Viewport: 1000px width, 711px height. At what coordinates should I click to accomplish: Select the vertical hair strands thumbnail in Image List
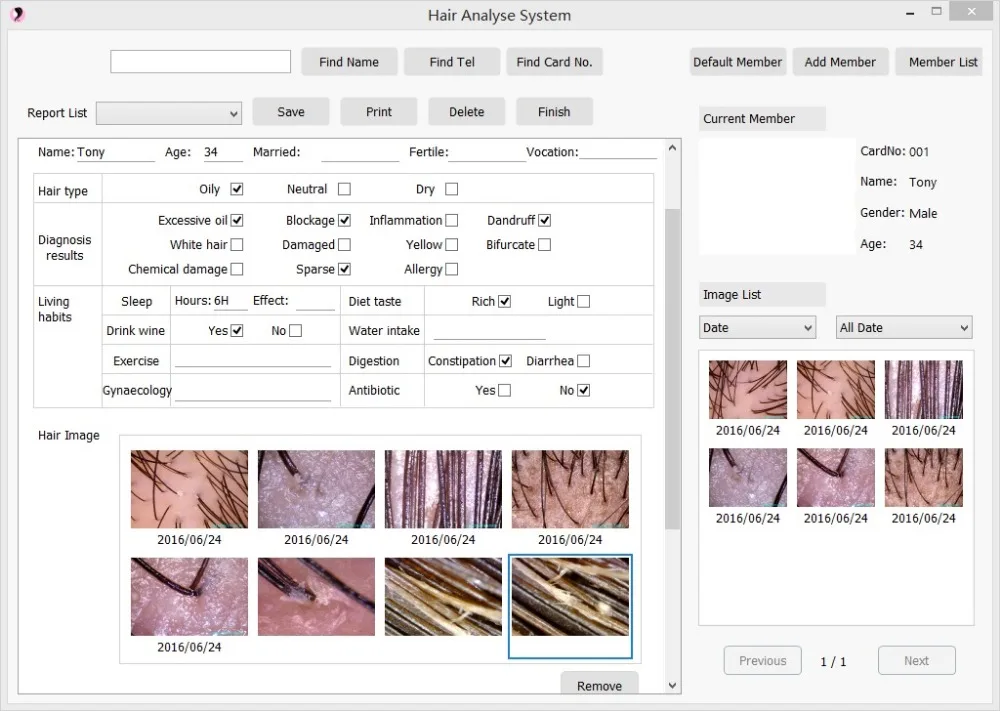tap(923, 390)
